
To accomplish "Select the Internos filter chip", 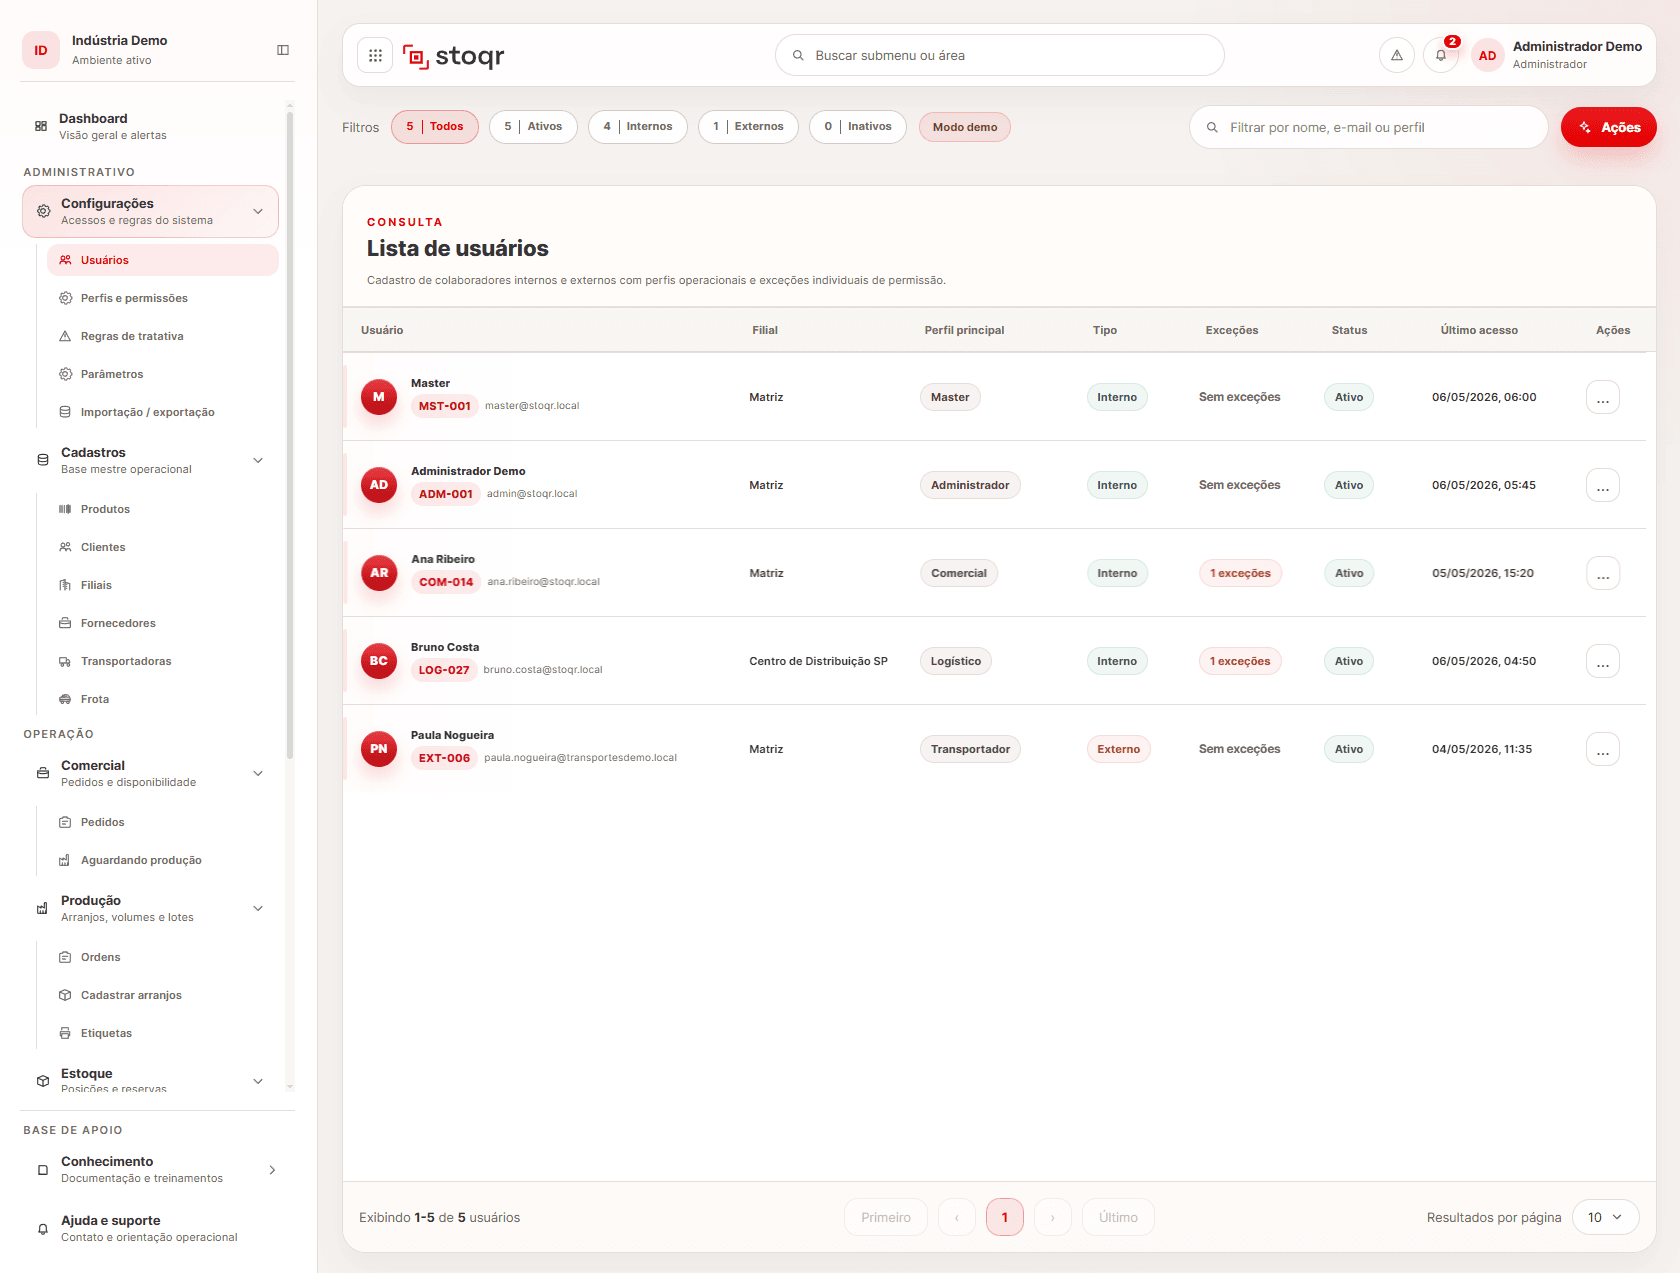I will 638,127.
